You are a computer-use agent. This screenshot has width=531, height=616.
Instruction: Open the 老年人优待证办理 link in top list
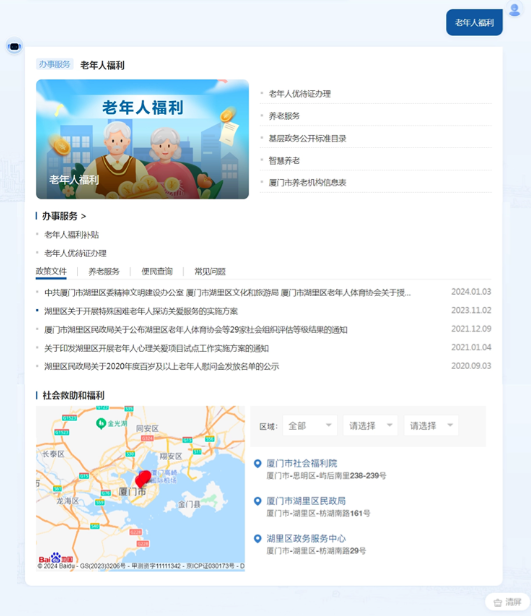tap(300, 94)
